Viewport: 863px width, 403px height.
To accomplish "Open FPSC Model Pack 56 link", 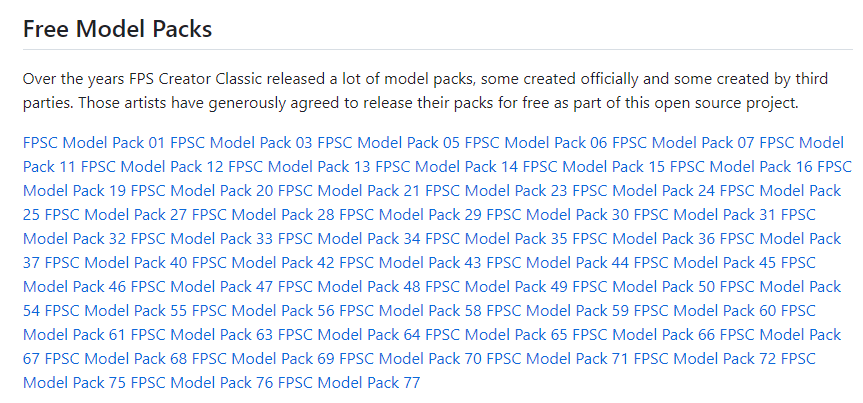I will (263, 310).
